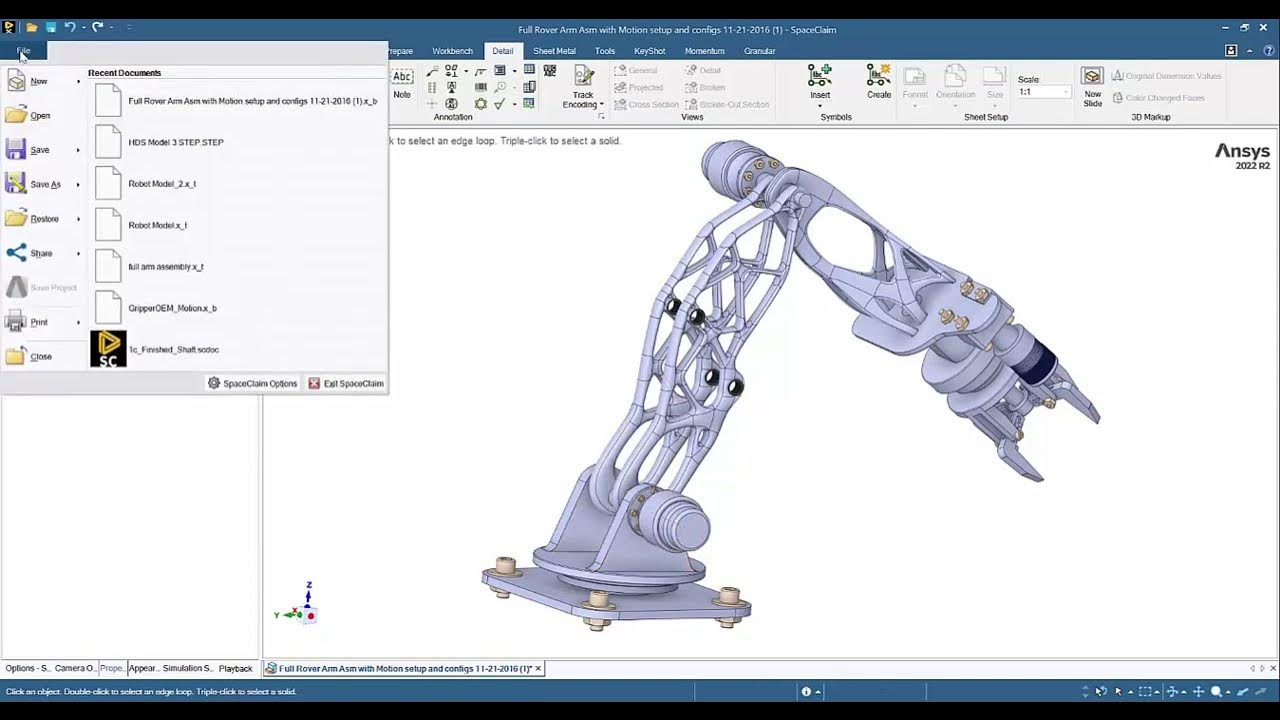The image size is (1280, 720).
Task: Click the status bar info icon
Action: [806, 692]
